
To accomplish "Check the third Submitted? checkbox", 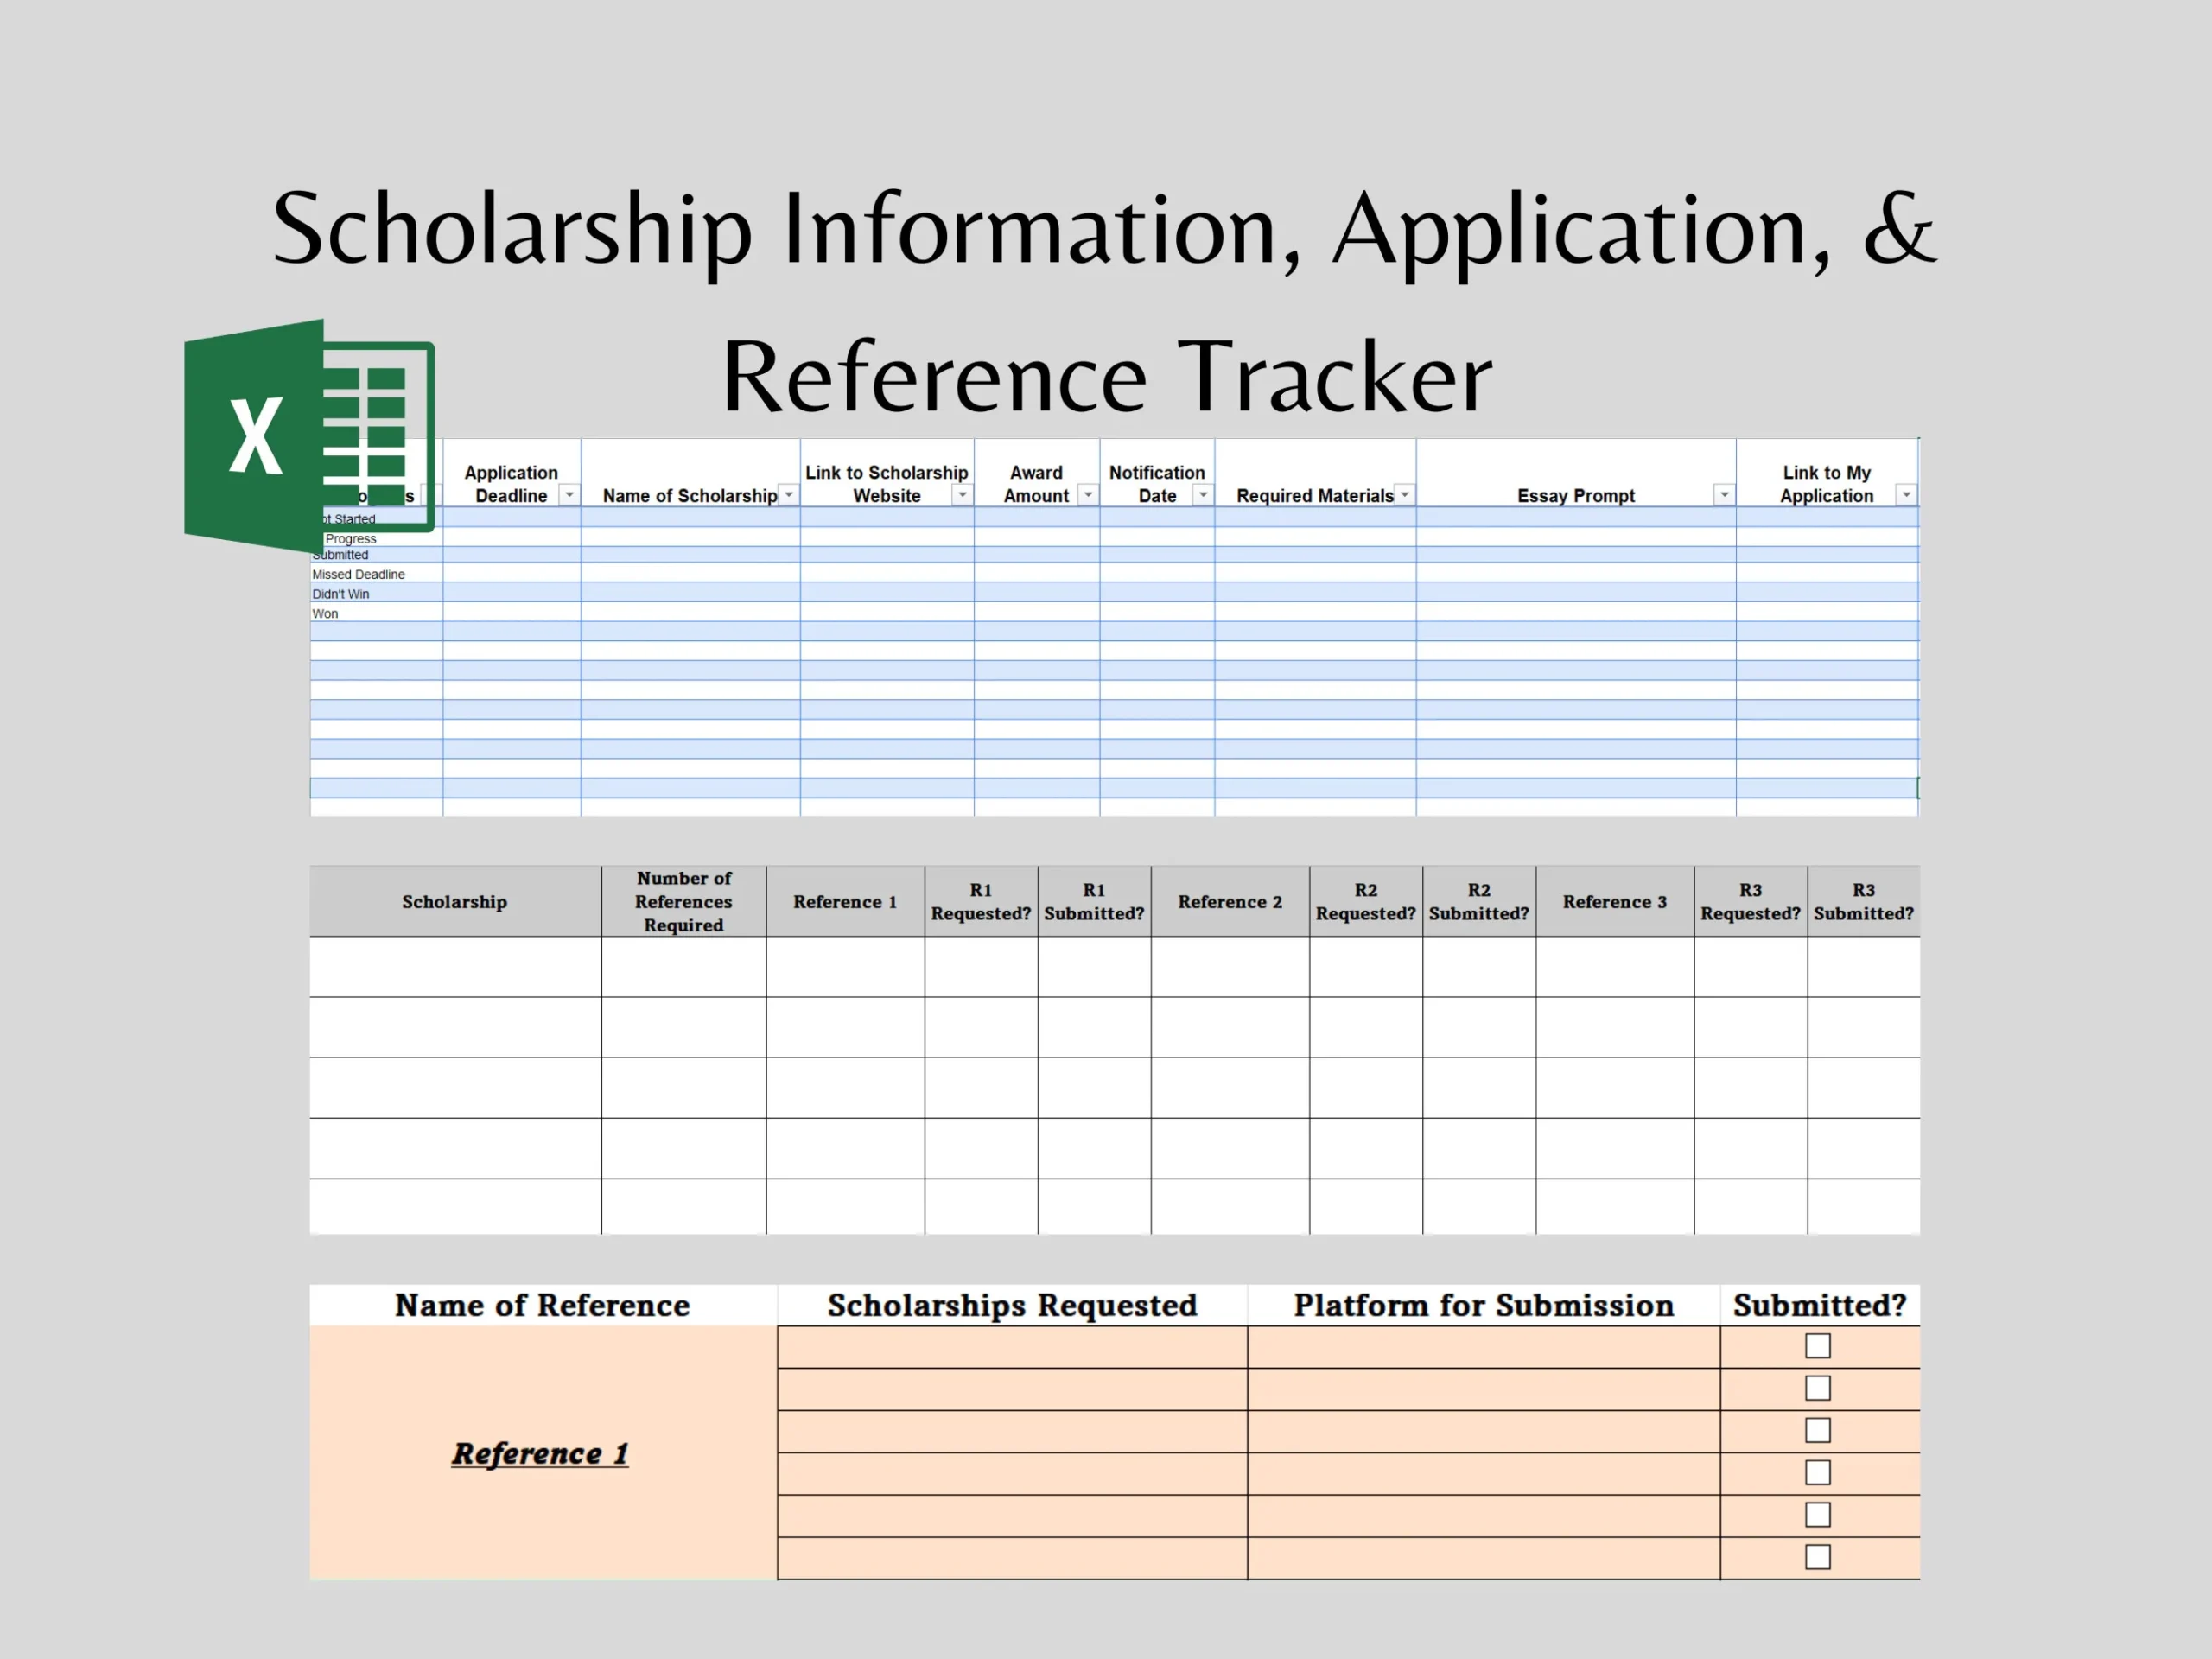I will point(1816,1430).
